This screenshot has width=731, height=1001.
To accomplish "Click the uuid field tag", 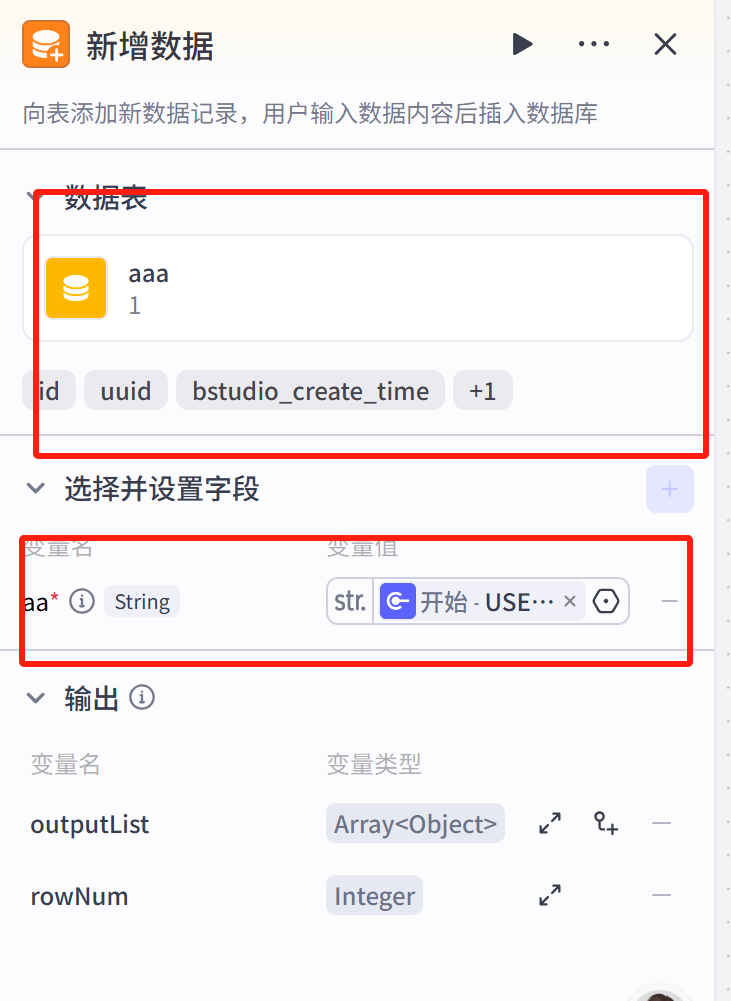I will coord(126,391).
